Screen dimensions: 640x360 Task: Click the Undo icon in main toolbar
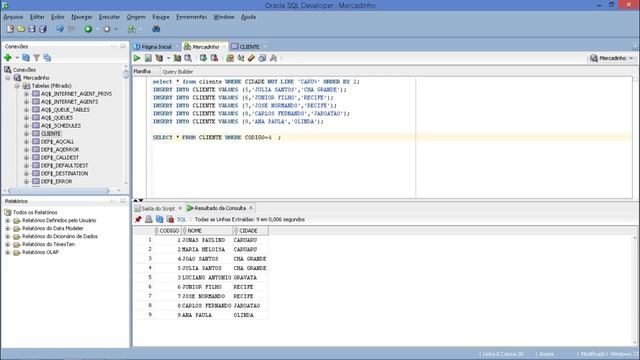[60, 29]
